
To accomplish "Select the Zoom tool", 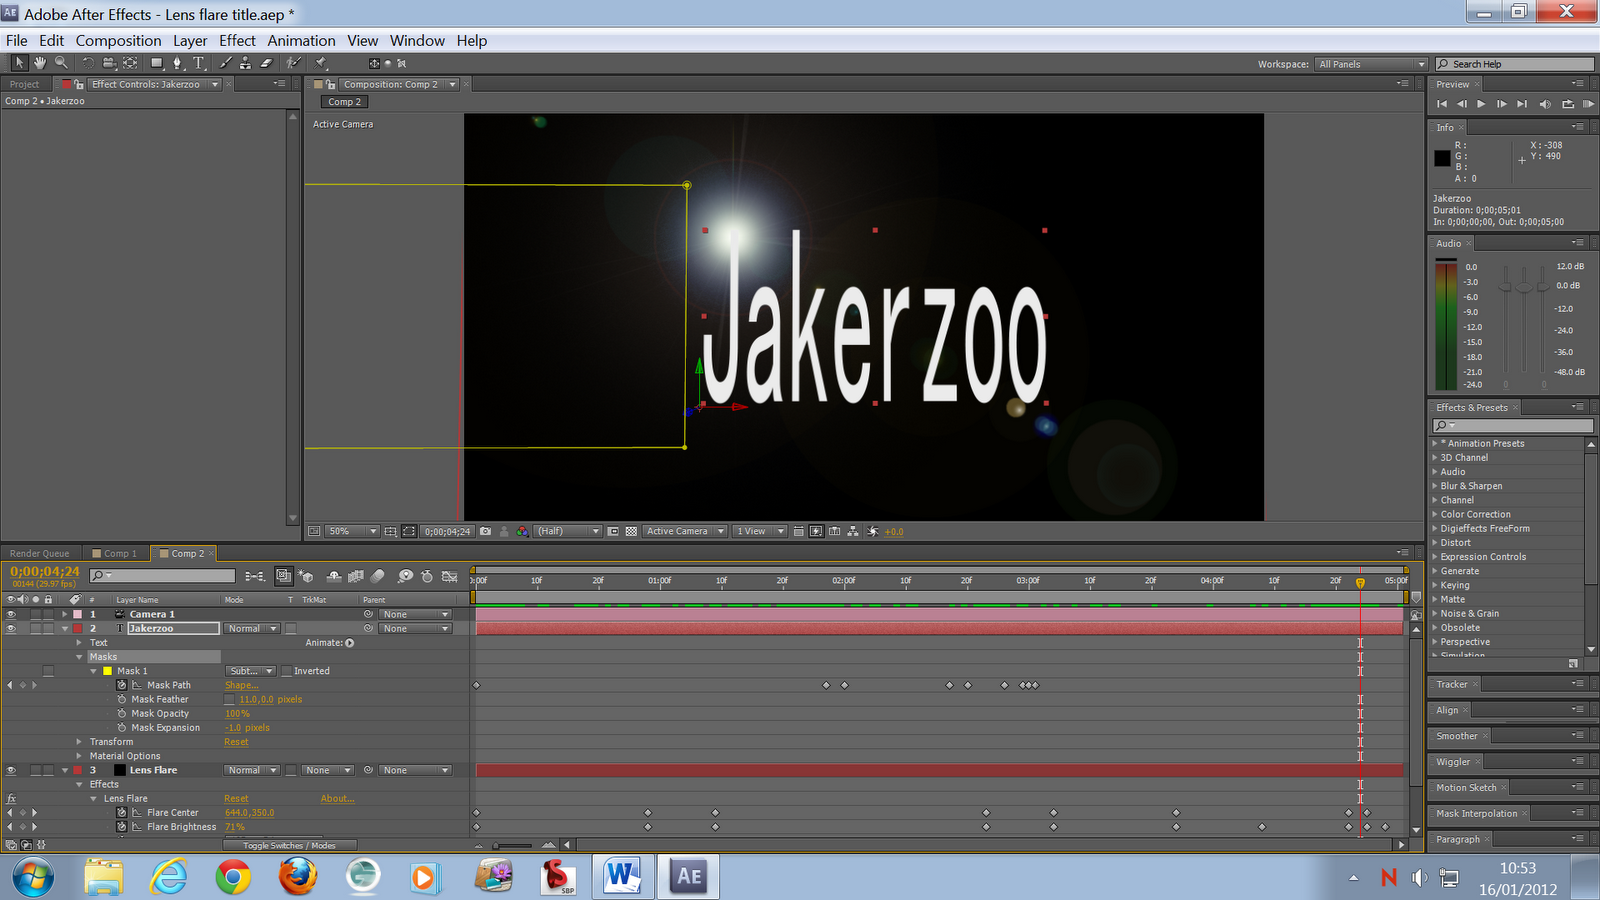I will tap(60, 62).
